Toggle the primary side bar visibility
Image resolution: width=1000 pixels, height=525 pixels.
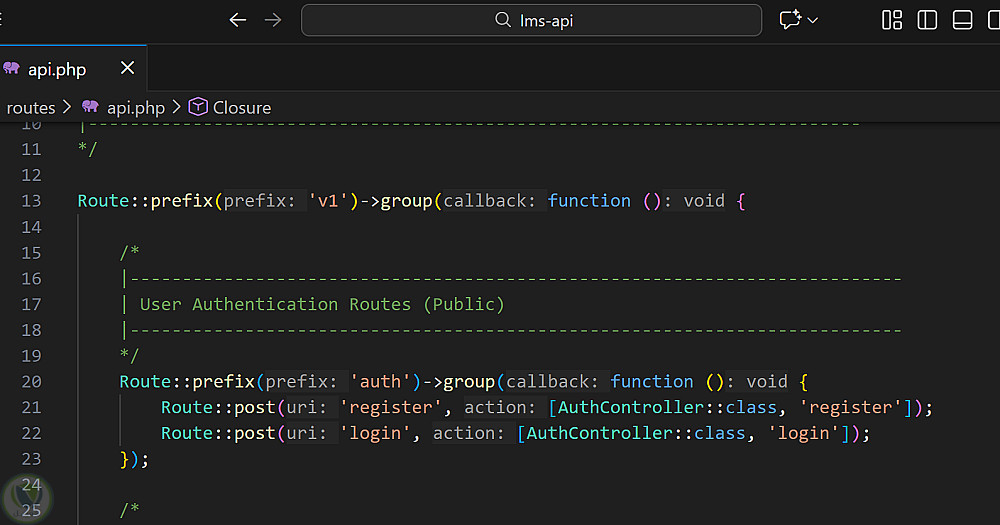pos(927,20)
